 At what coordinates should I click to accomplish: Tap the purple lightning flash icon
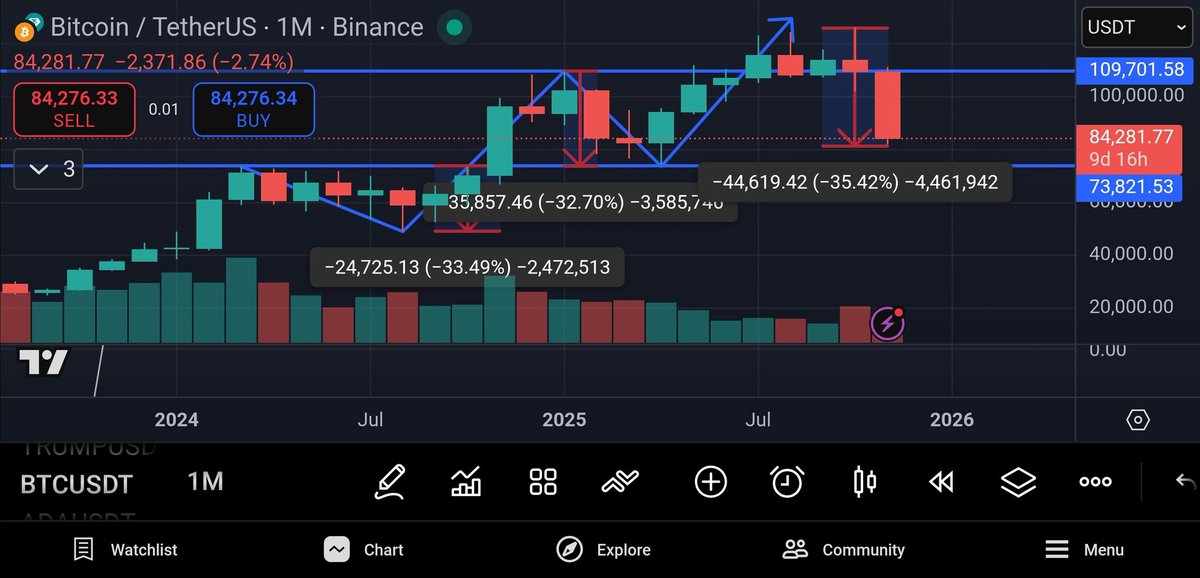(888, 323)
